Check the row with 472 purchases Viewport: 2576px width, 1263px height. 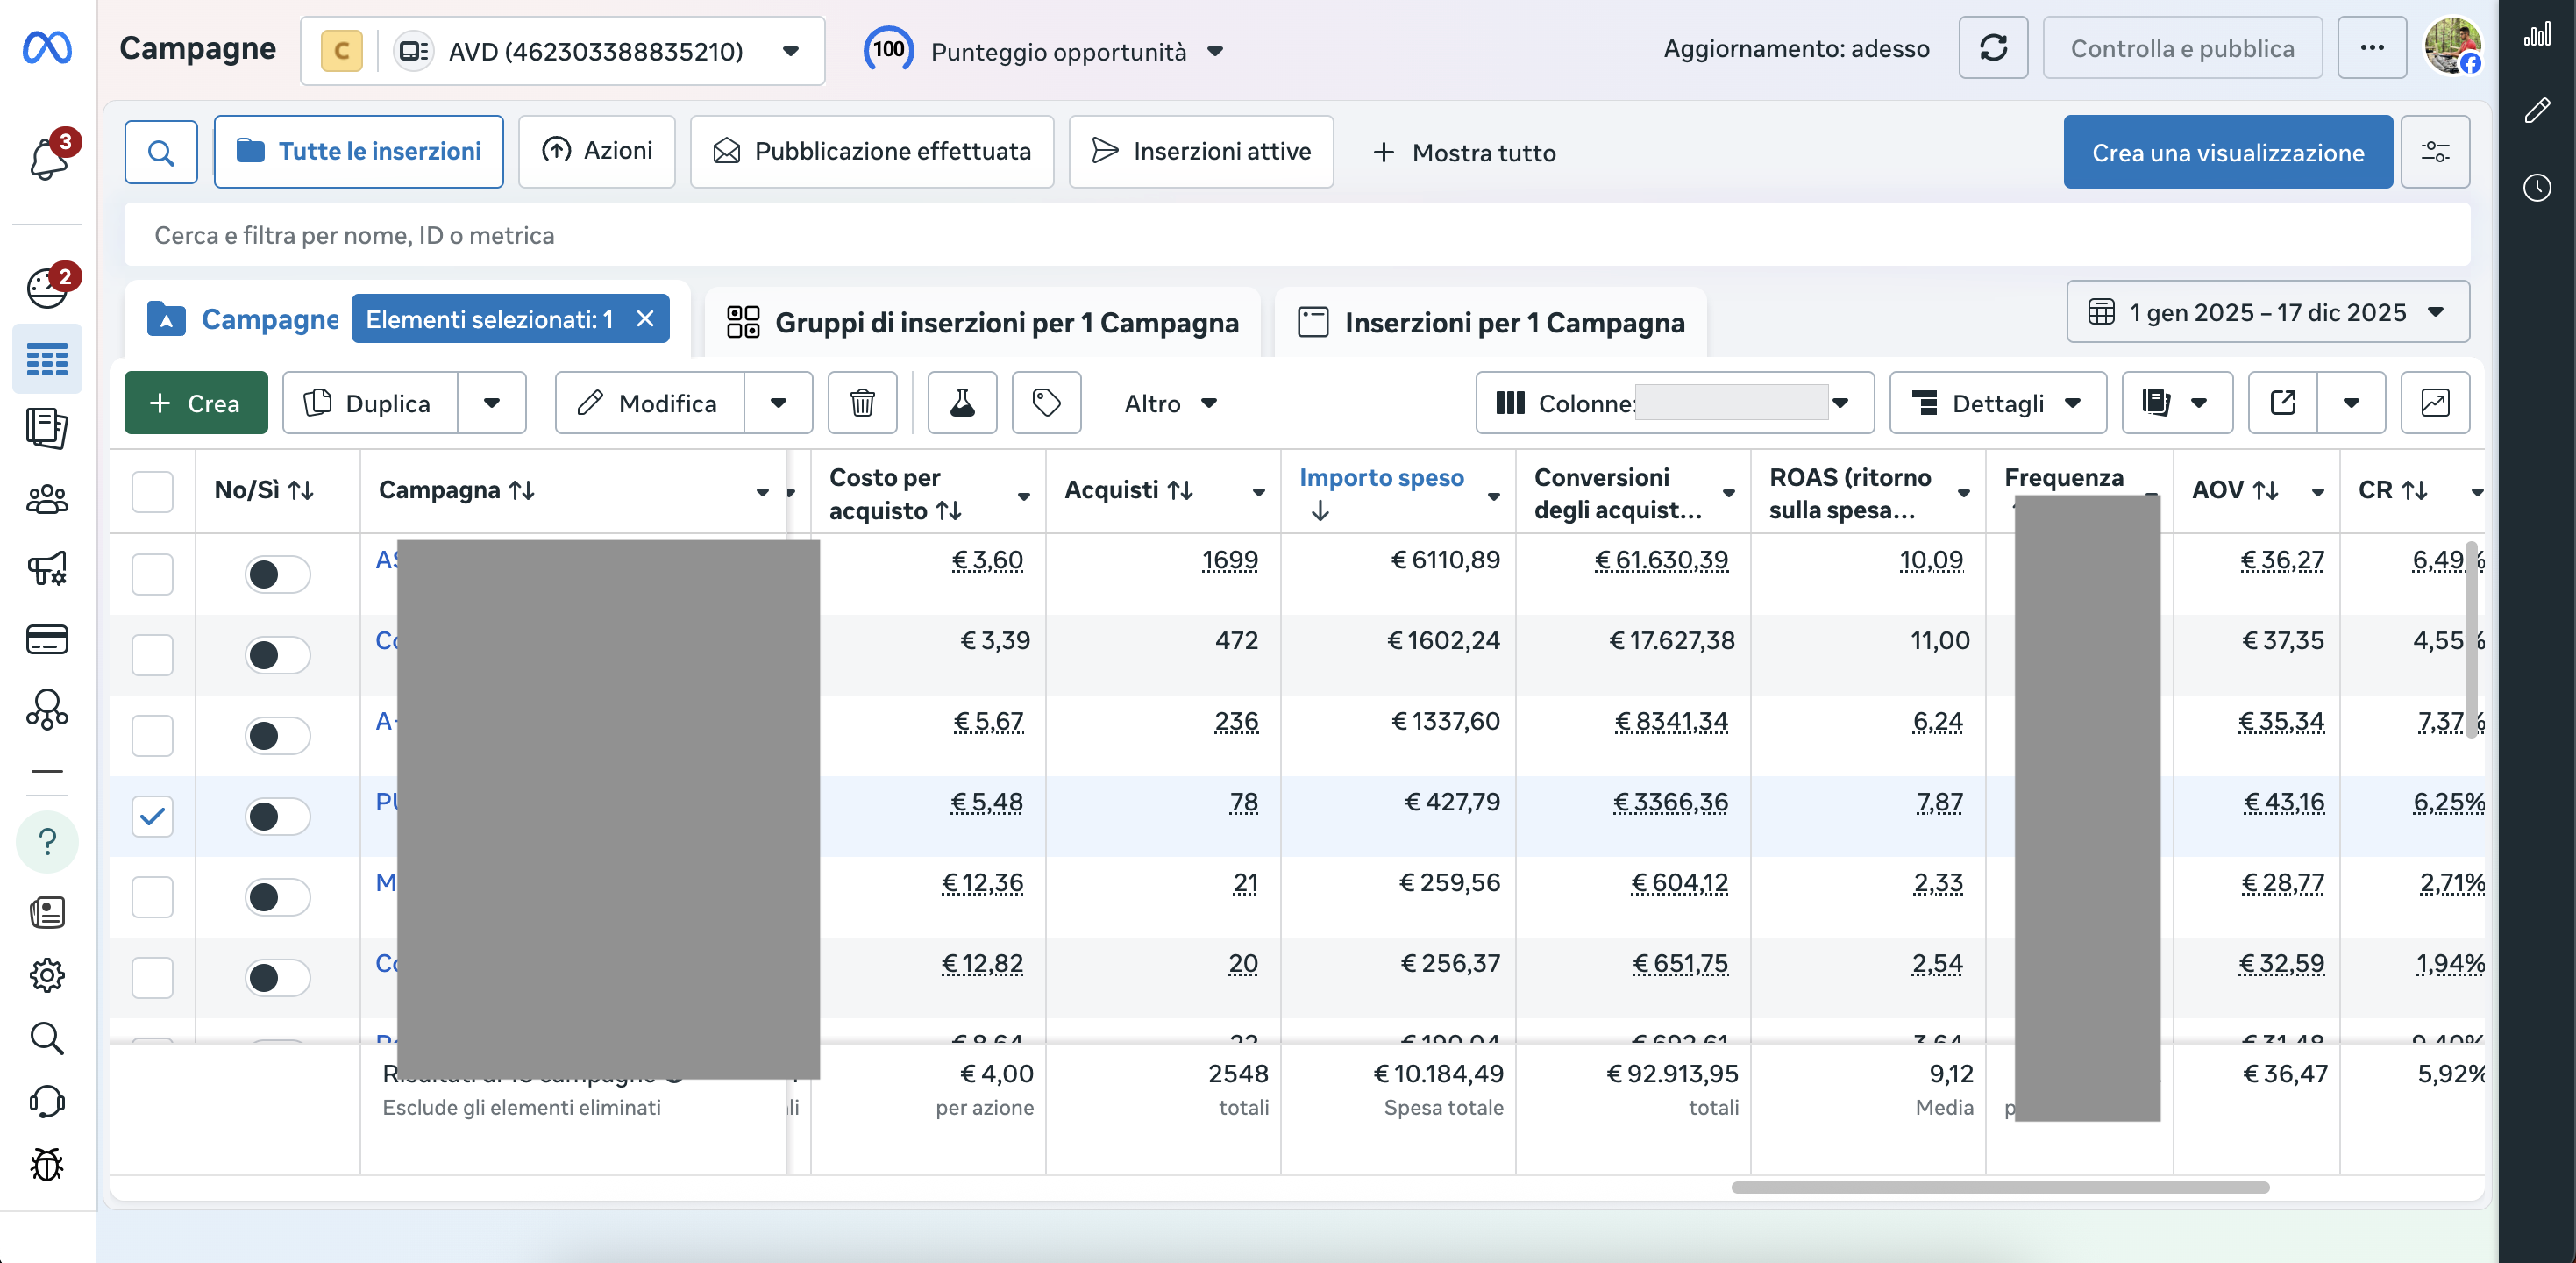(152, 655)
